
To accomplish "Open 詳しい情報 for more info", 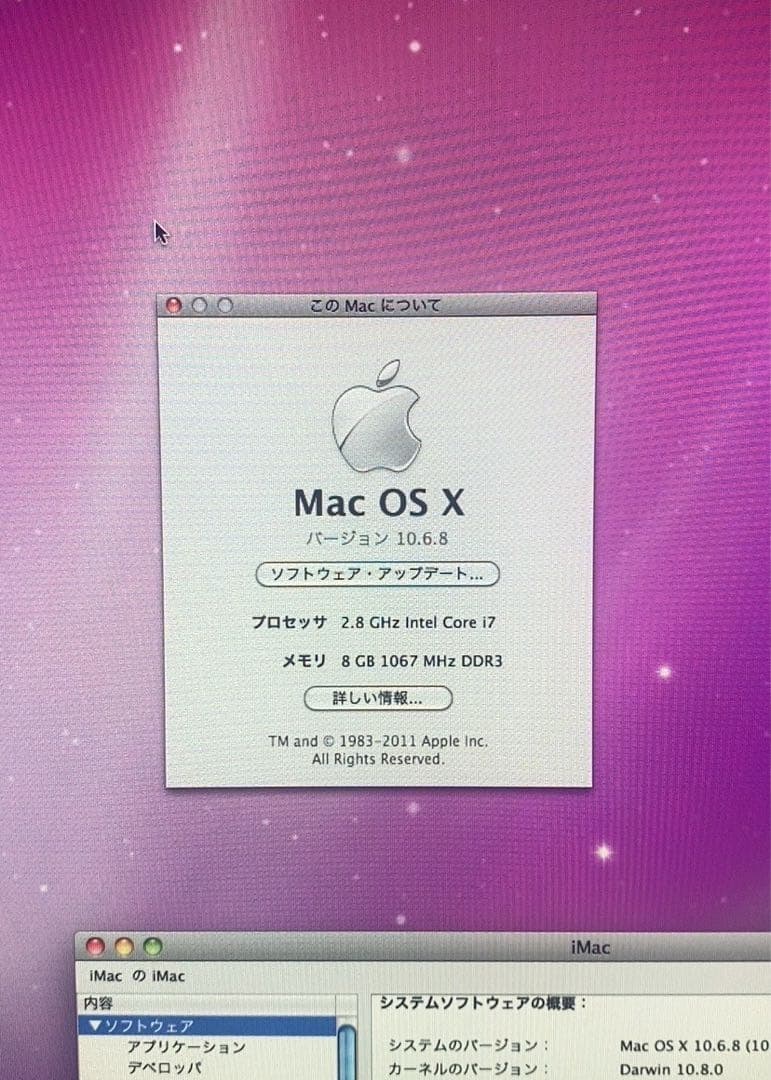I will point(378,698).
